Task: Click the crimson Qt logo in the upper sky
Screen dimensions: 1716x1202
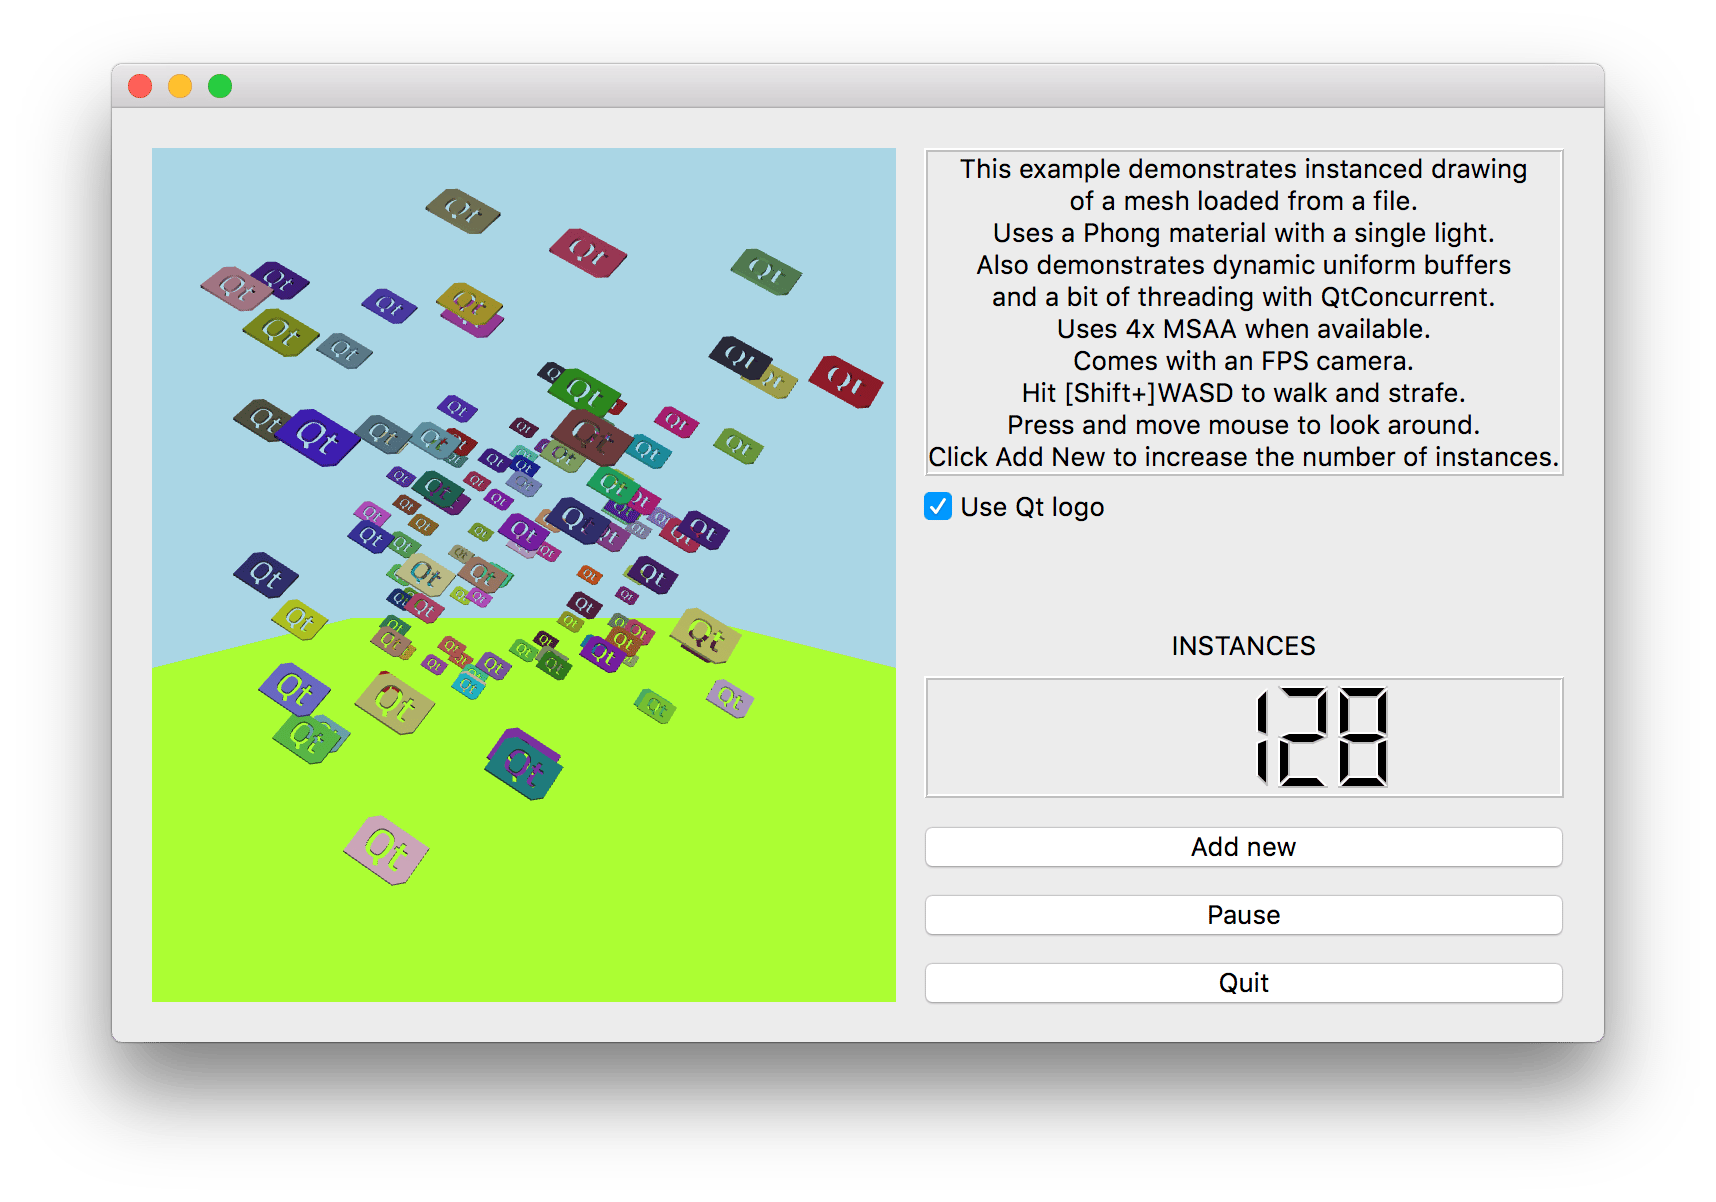Action: [x=588, y=252]
